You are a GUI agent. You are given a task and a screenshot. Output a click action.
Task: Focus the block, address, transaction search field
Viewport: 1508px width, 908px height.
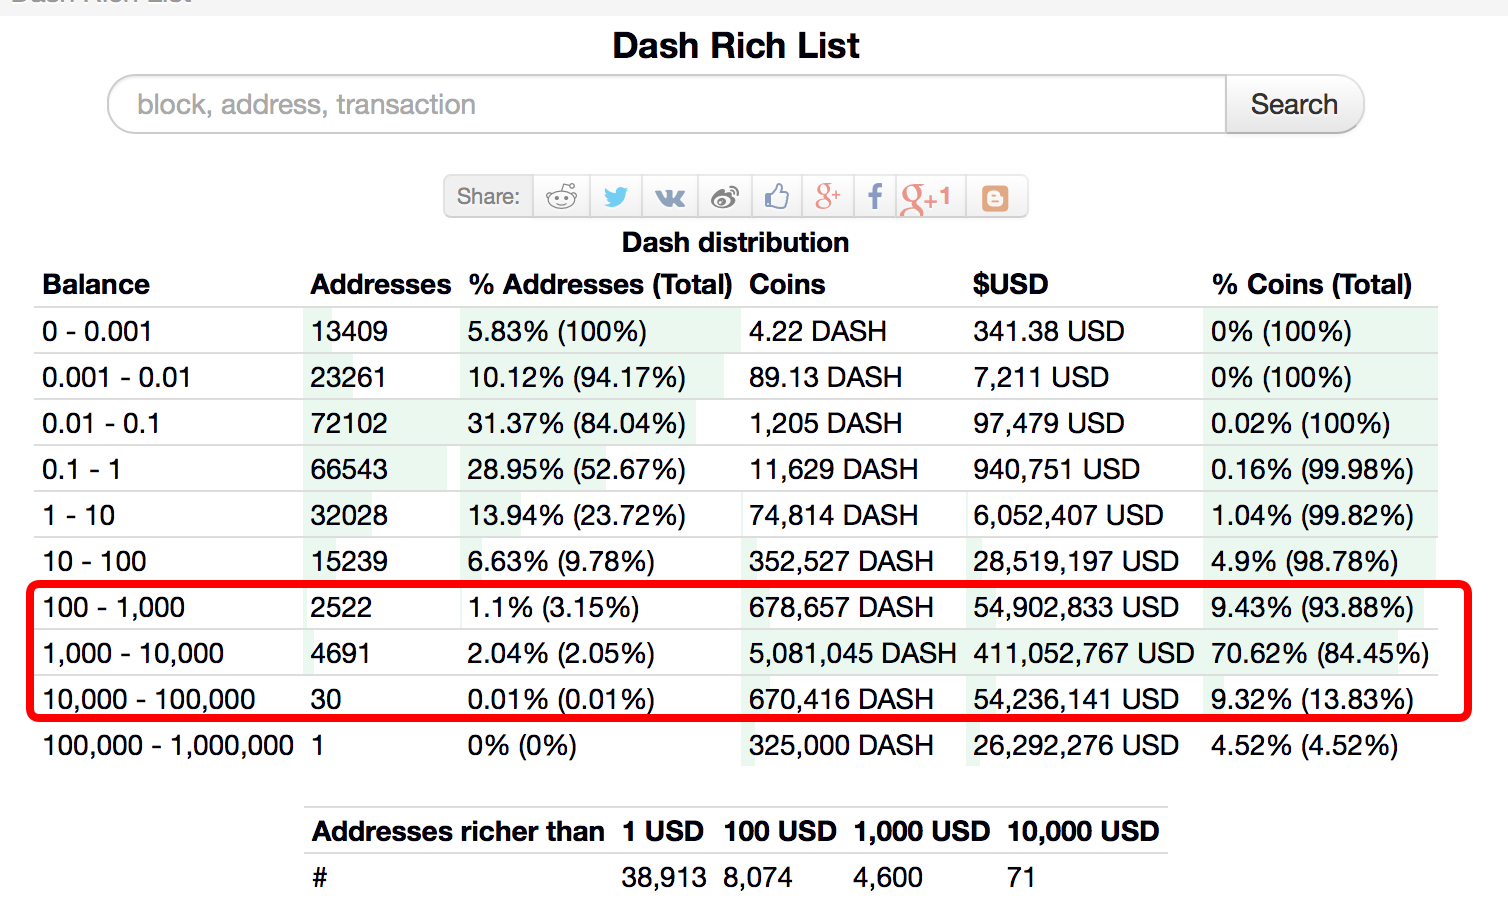point(666,105)
